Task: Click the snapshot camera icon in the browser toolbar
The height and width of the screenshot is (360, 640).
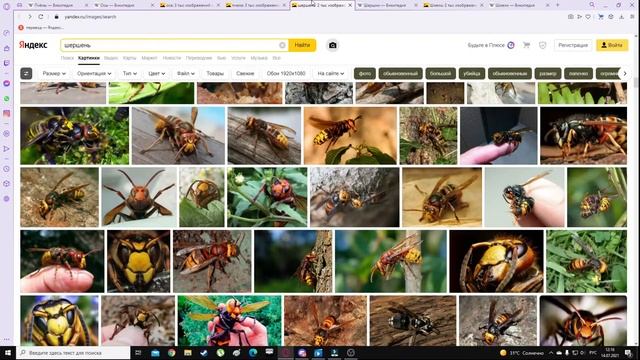Action: click(x=571, y=17)
